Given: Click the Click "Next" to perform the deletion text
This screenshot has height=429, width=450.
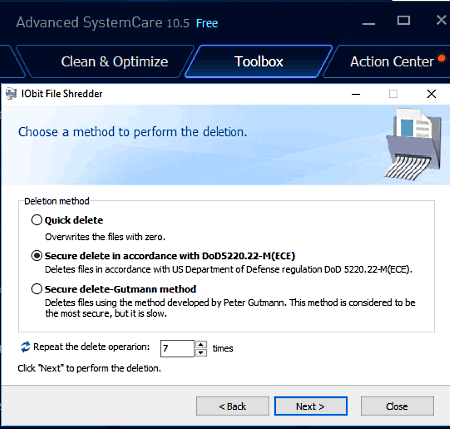Looking at the screenshot, I should [x=89, y=368].
